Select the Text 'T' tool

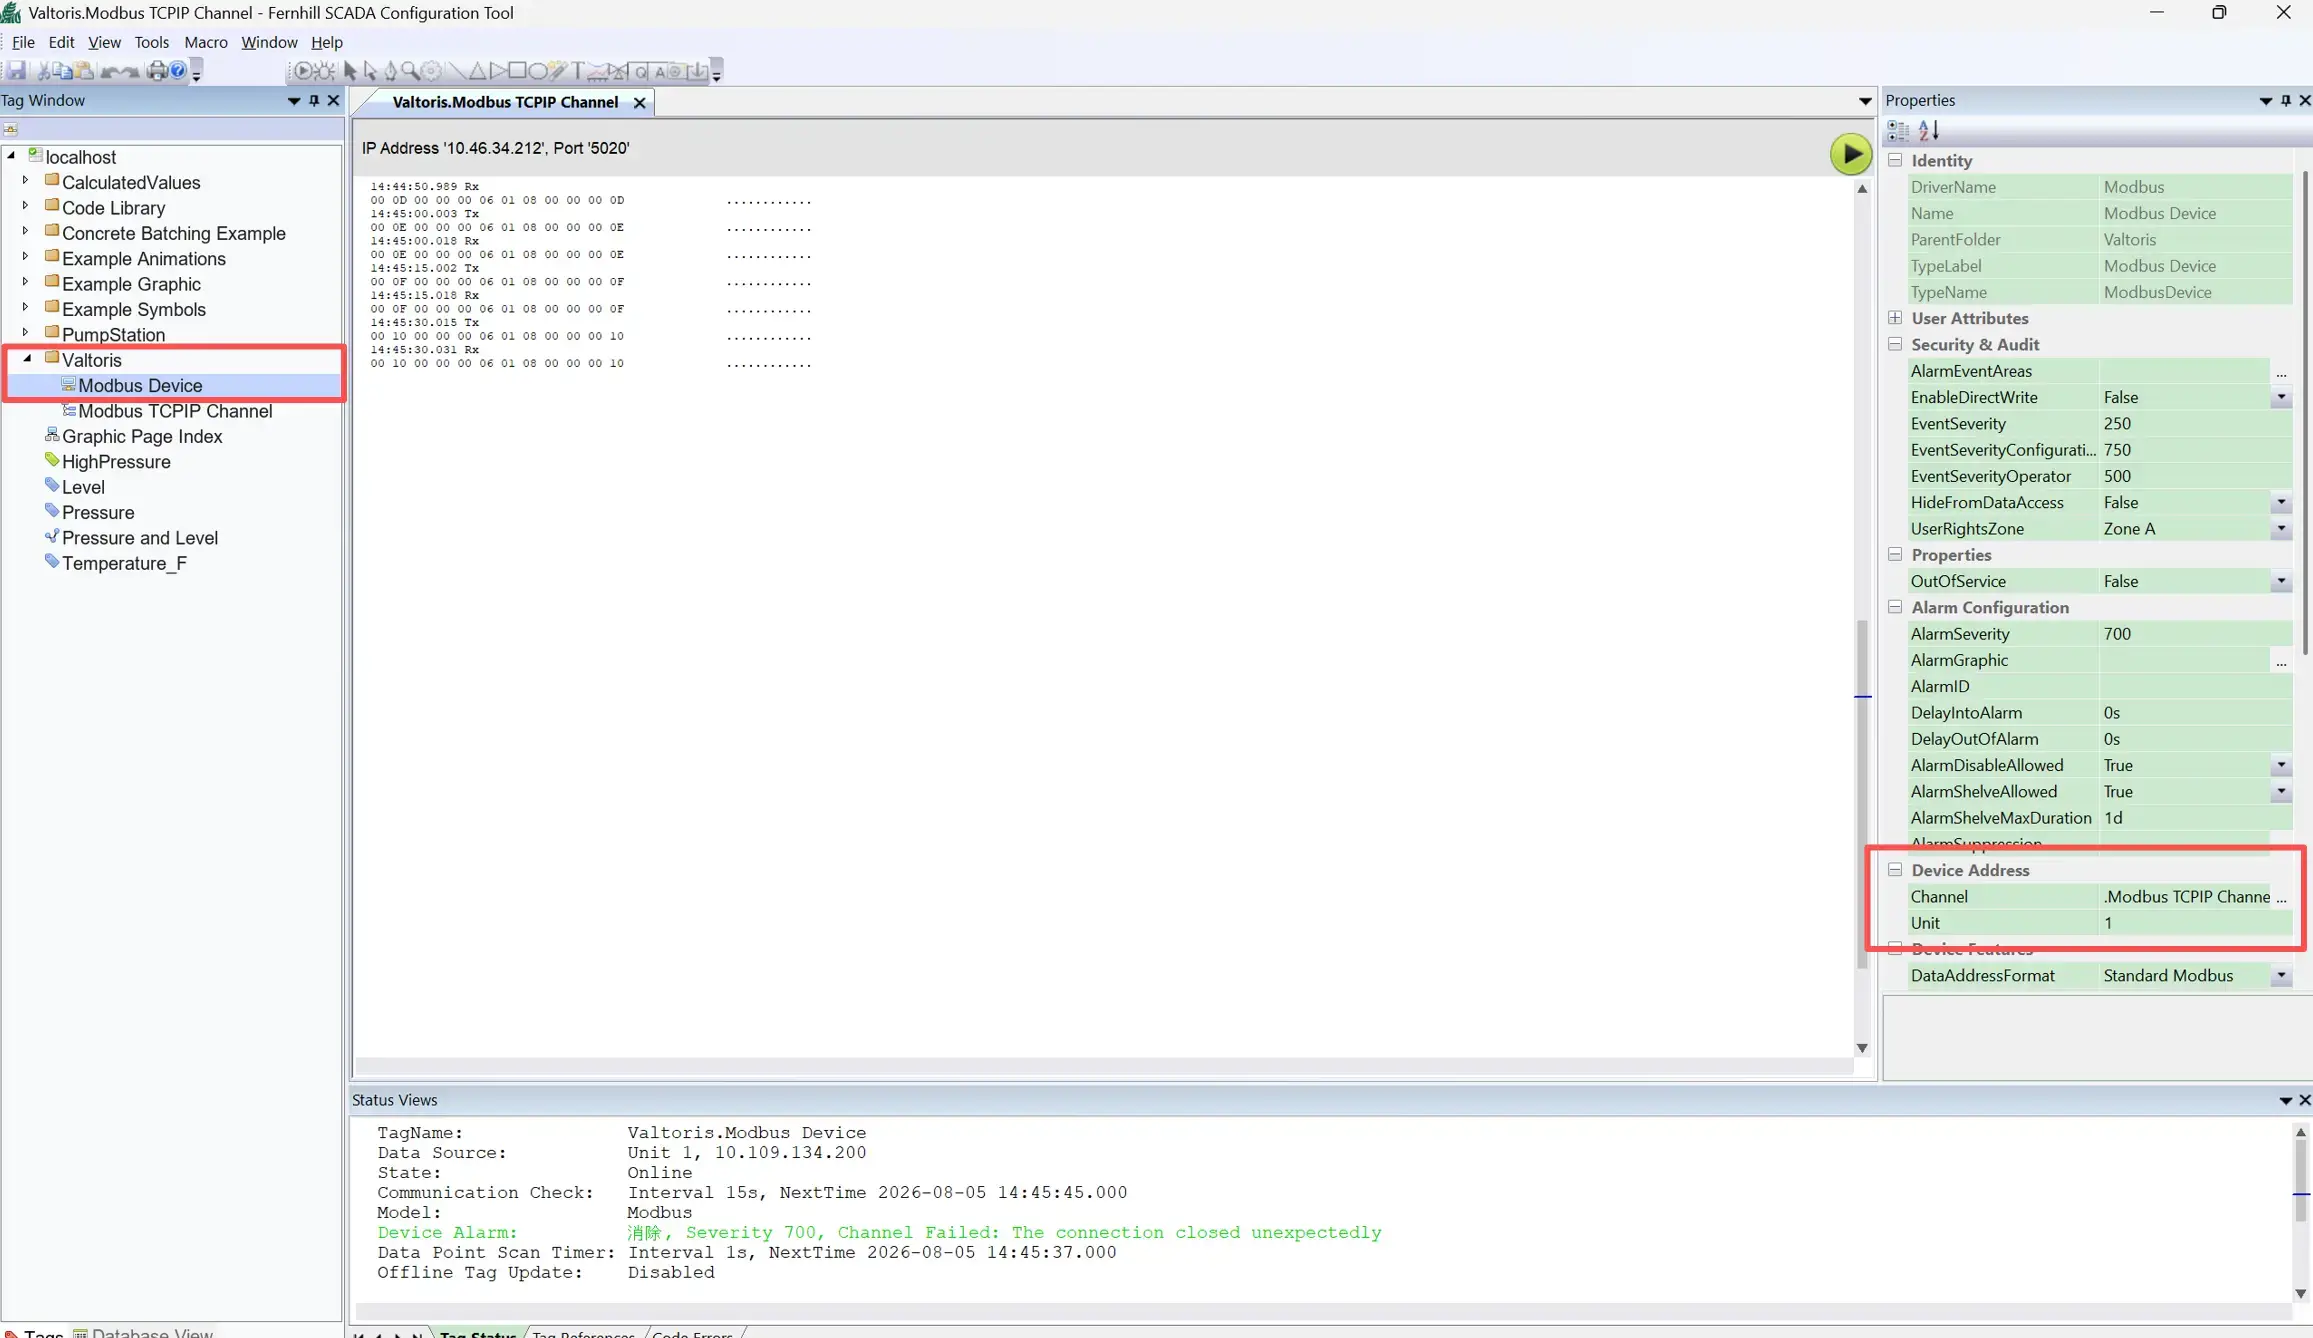tap(577, 71)
